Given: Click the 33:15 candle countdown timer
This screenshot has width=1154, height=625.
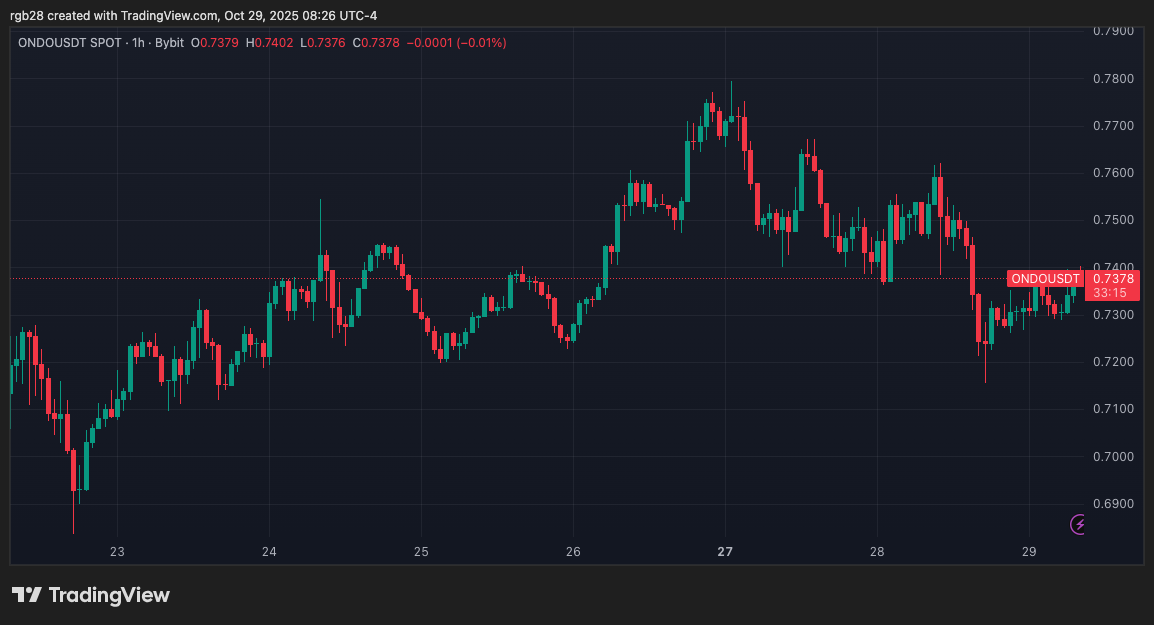Looking at the screenshot, I should tap(1111, 293).
